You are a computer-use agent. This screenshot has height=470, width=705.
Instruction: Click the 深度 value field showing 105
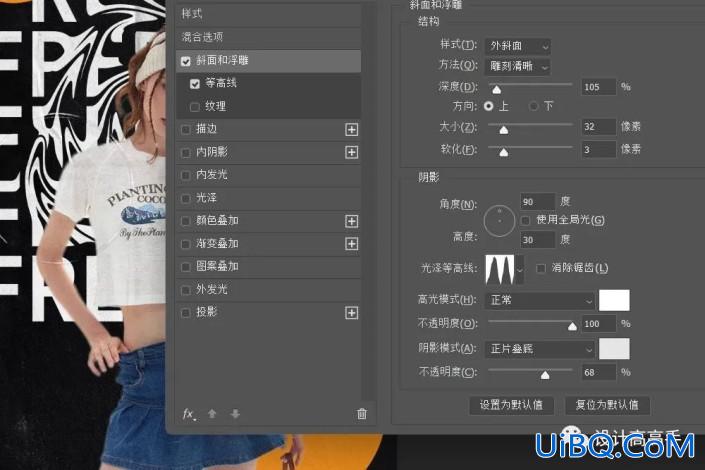pyautogui.click(x=598, y=87)
